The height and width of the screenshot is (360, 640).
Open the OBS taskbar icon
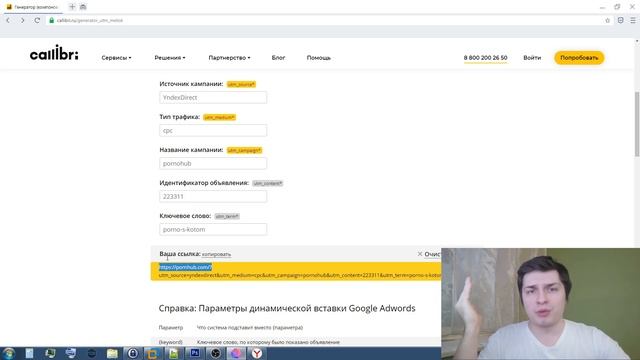coord(216,353)
